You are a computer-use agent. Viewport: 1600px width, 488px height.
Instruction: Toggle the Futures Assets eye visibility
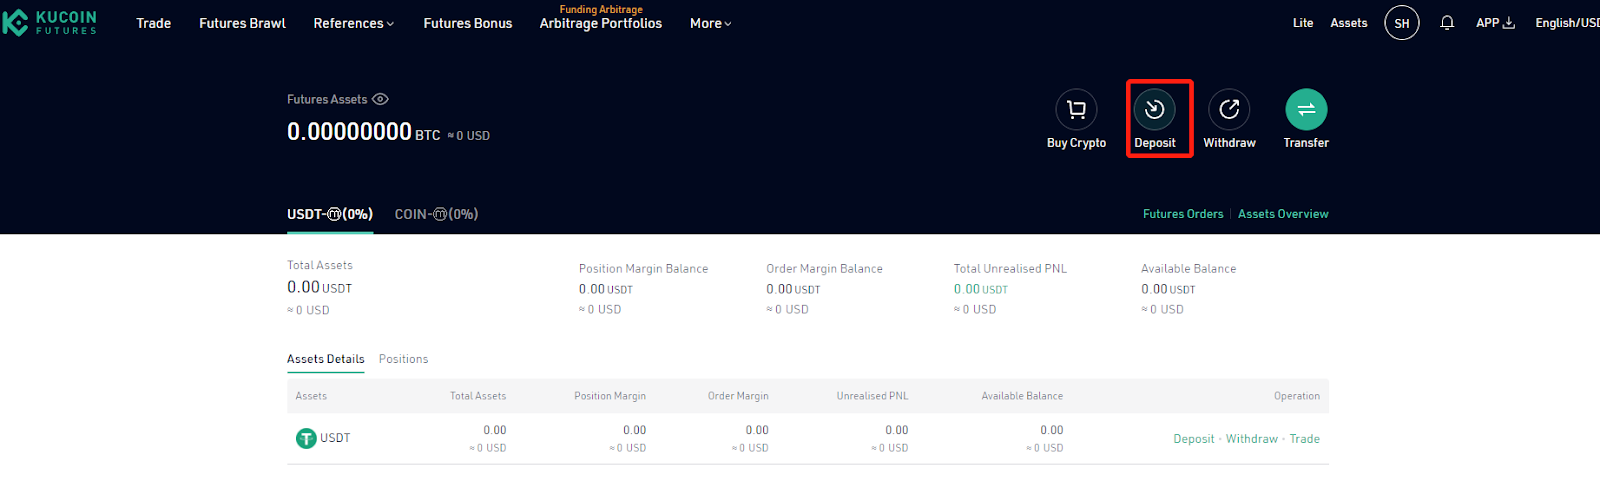click(380, 99)
